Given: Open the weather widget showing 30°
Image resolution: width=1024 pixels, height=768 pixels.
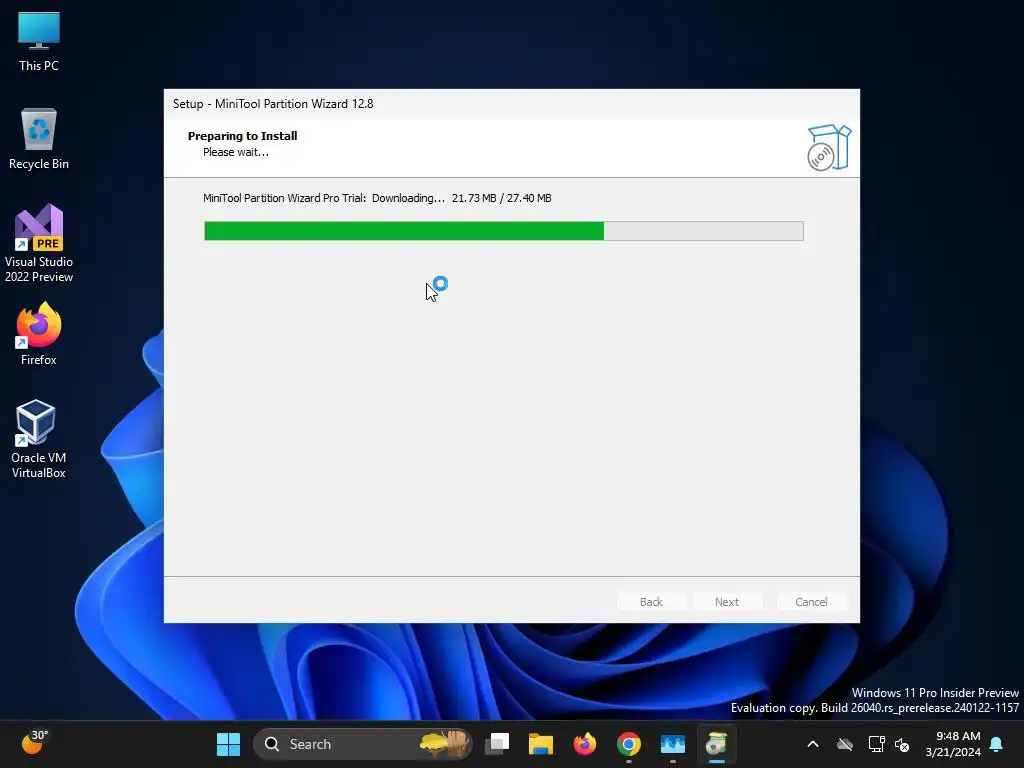Looking at the screenshot, I should 34,743.
